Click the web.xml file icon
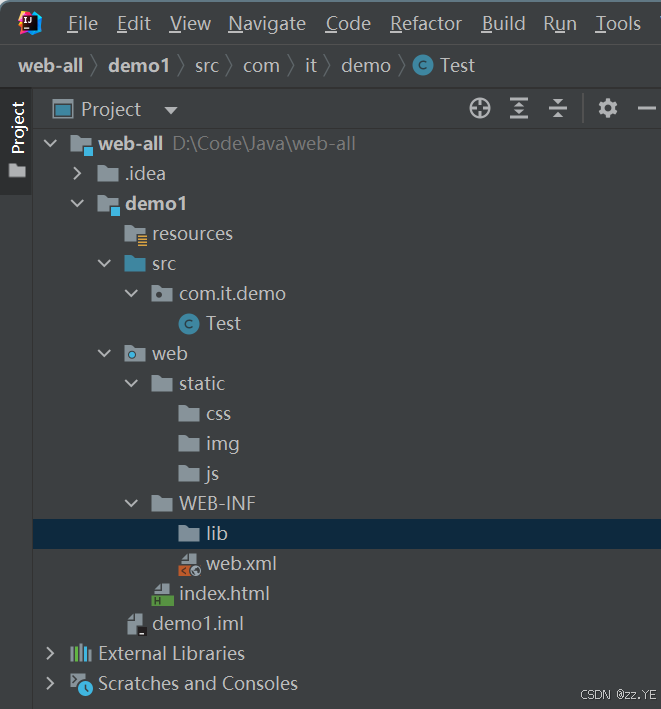The image size is (661, 709). click(x=189, y=564)
